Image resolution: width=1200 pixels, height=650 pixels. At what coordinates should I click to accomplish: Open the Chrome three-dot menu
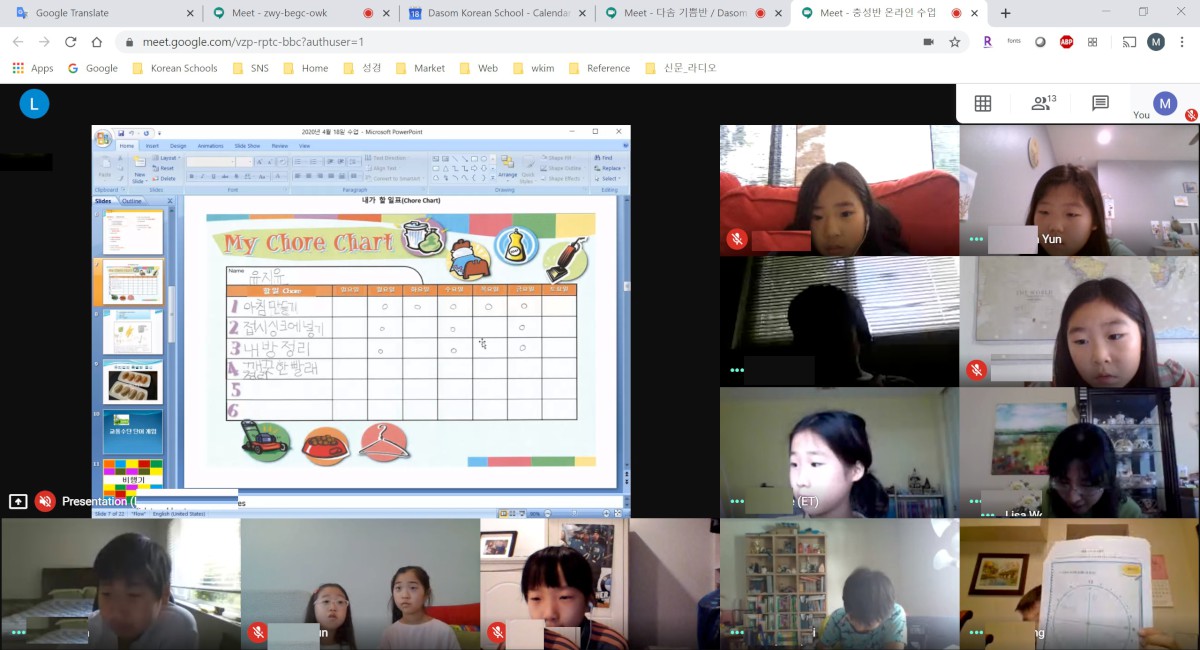[x=1183, y=42]
